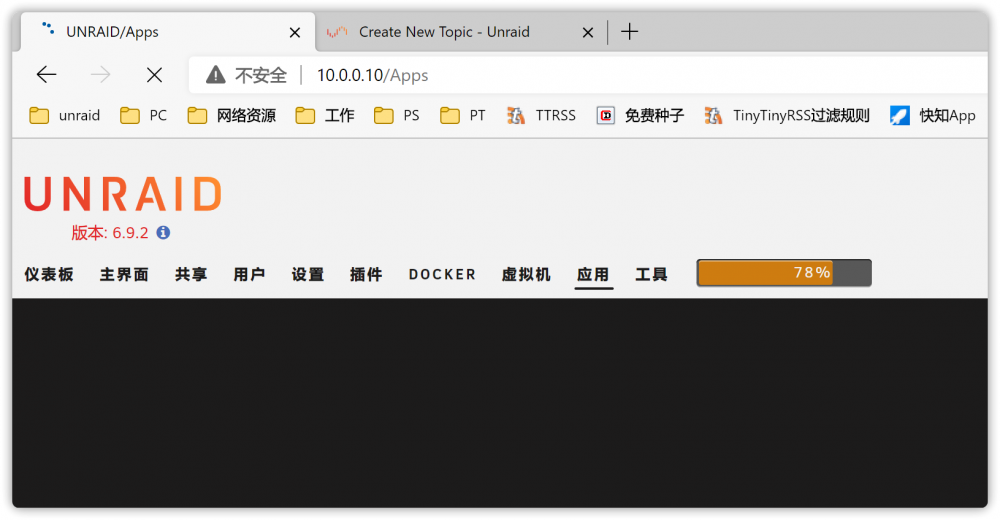
Task: Open the 工具 tools menu
Action: [651, 274]
